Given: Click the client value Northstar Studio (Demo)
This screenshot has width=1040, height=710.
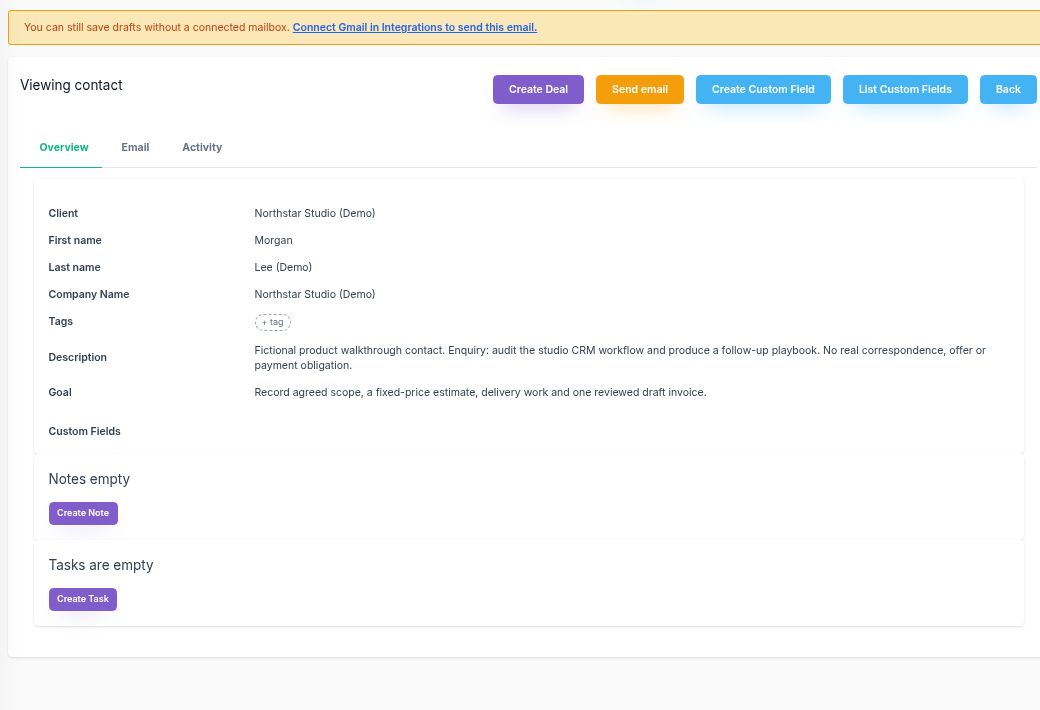Looking at the screenshot, I should pos(314,213).
